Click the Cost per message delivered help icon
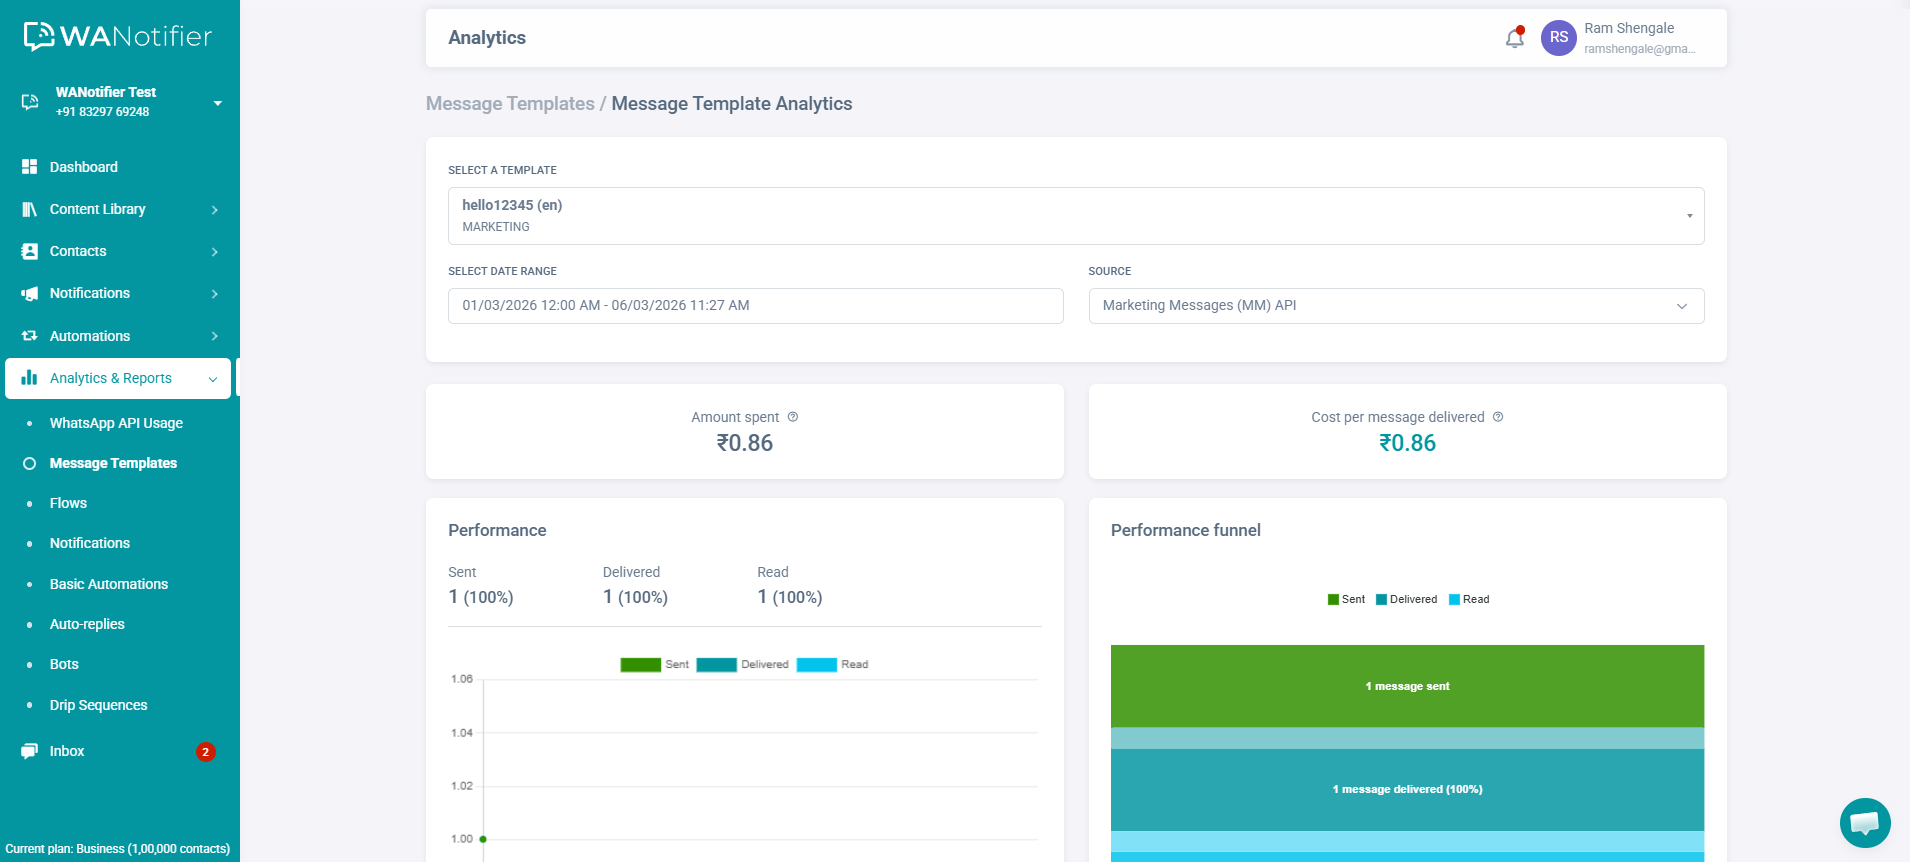Screen dimensions: 1910x862 pos(1498,417)
